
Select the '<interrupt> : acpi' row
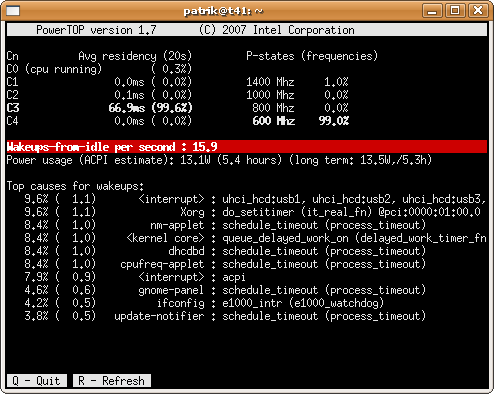coord(135,277)
